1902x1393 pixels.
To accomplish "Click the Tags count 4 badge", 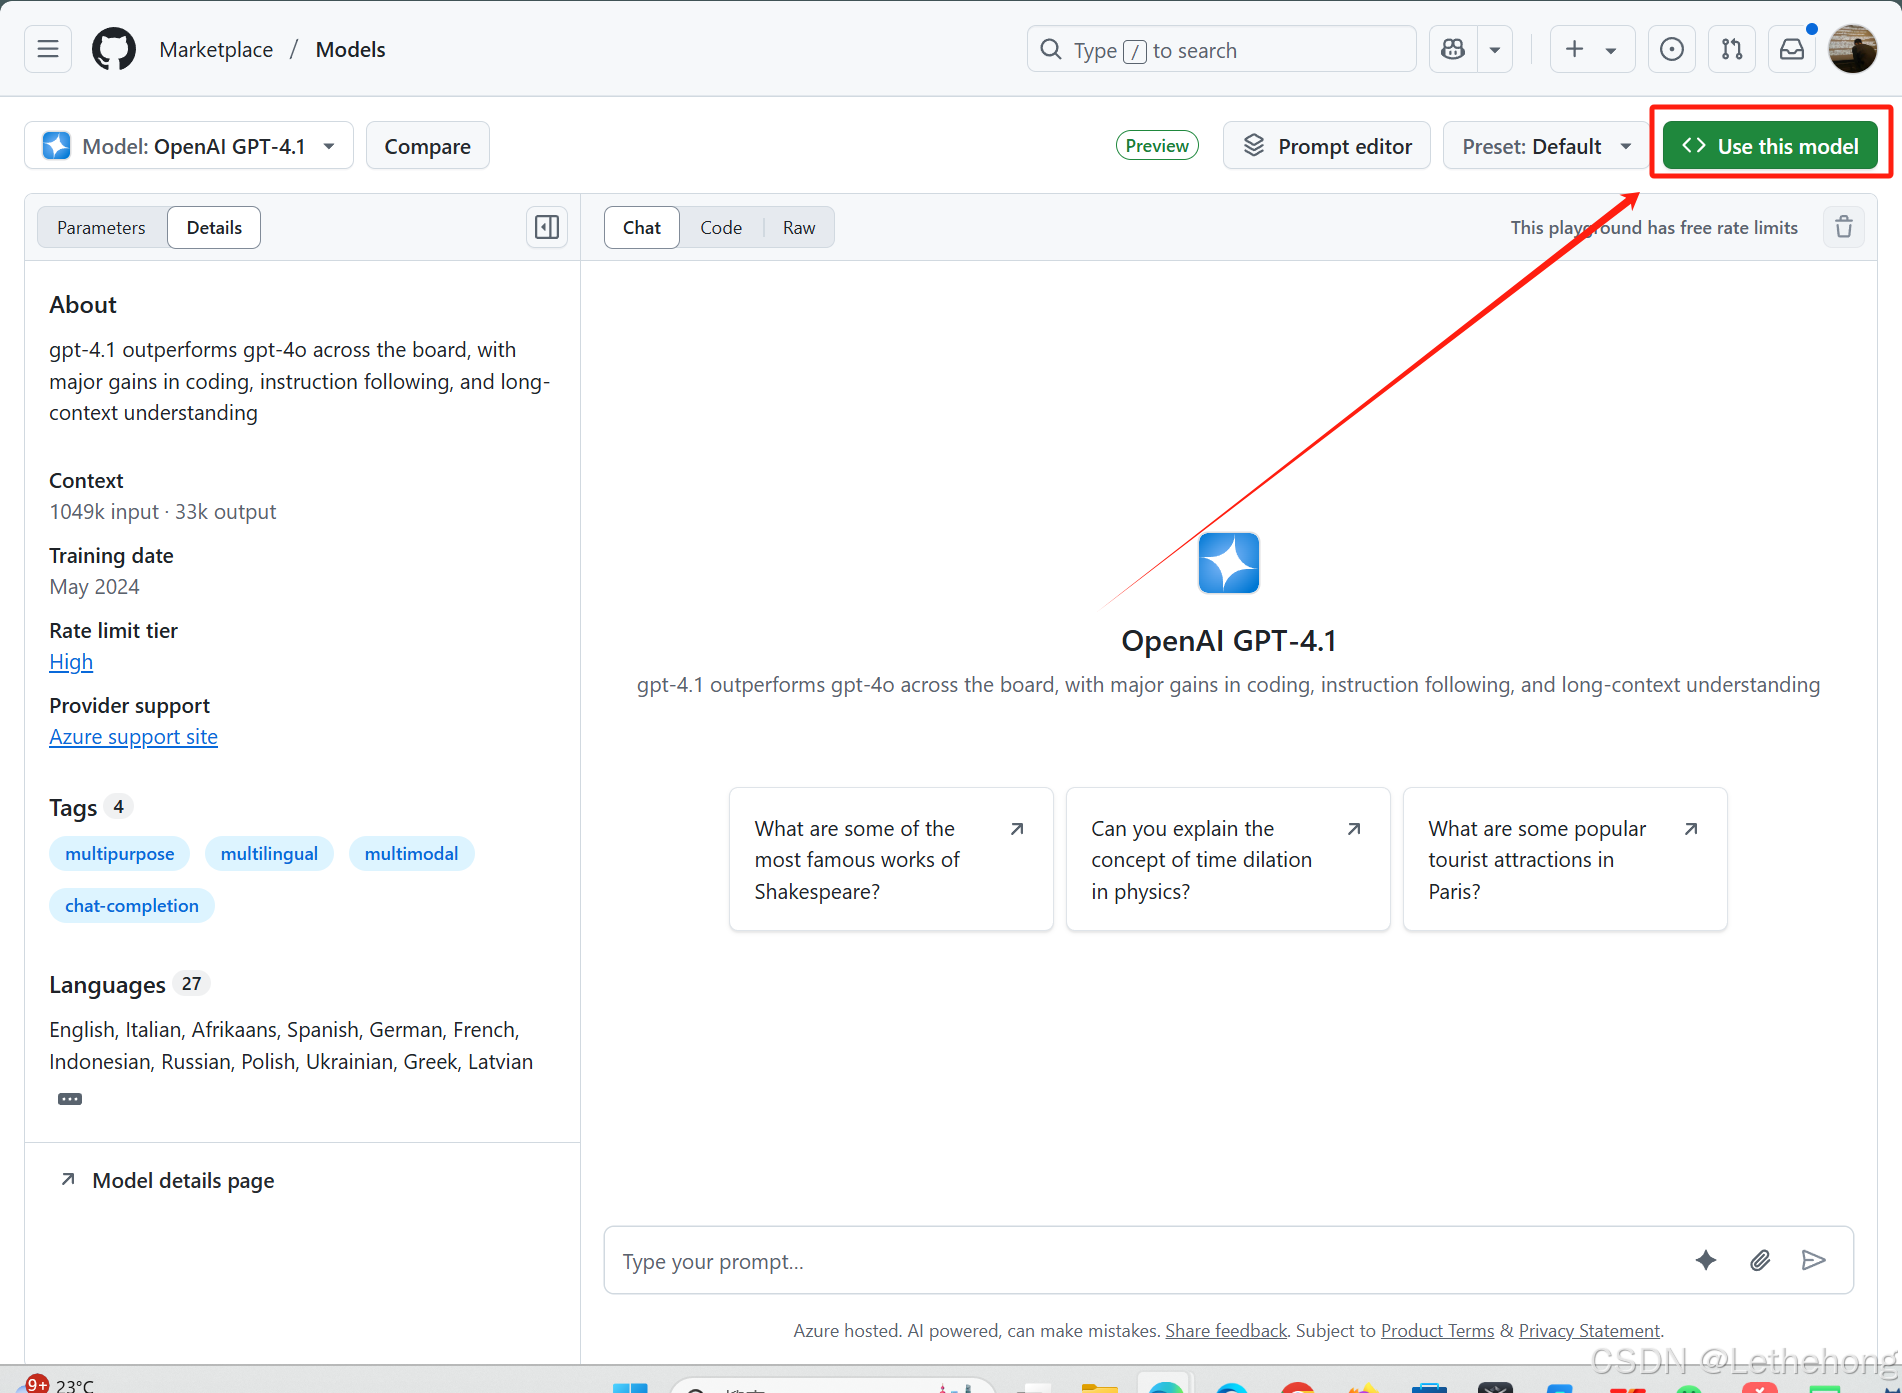I will (x=118, y=806).
